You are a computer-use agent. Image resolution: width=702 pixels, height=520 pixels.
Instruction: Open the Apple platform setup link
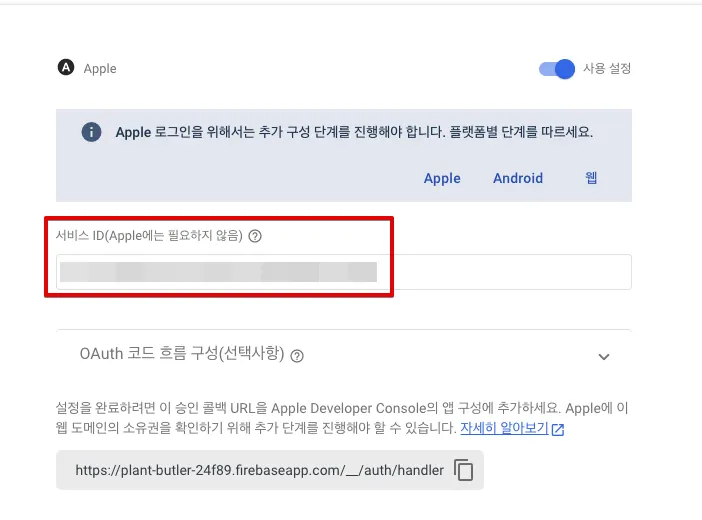pyautogui.click(x=442, y=178)
